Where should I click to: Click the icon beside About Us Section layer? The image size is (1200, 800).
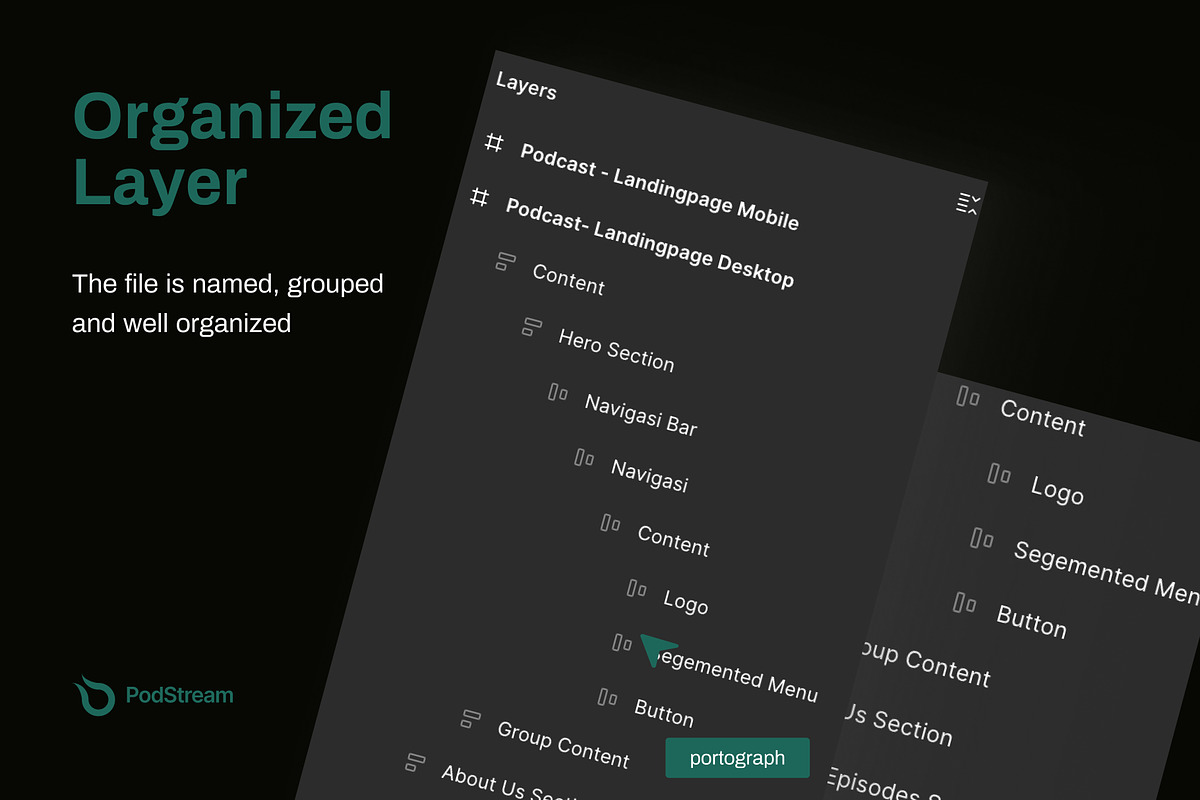416,761
